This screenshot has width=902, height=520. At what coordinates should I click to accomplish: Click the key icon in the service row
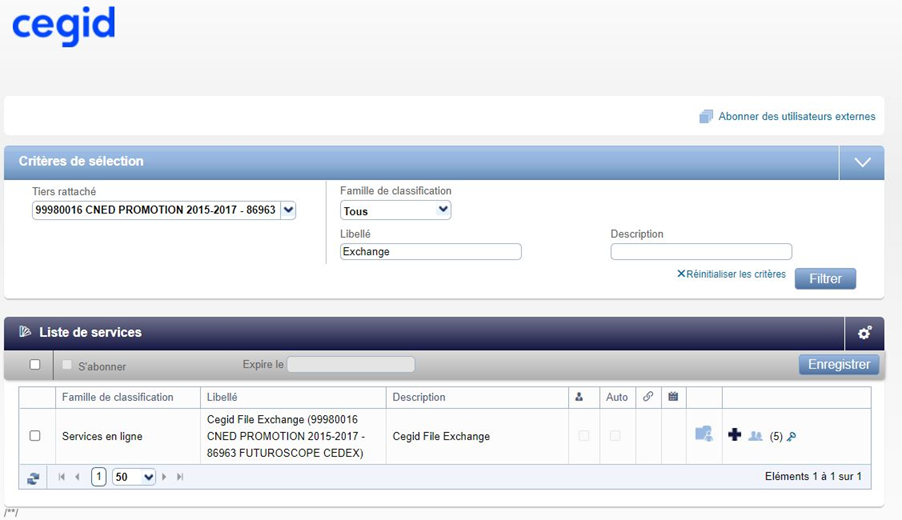tap(791, 436)
